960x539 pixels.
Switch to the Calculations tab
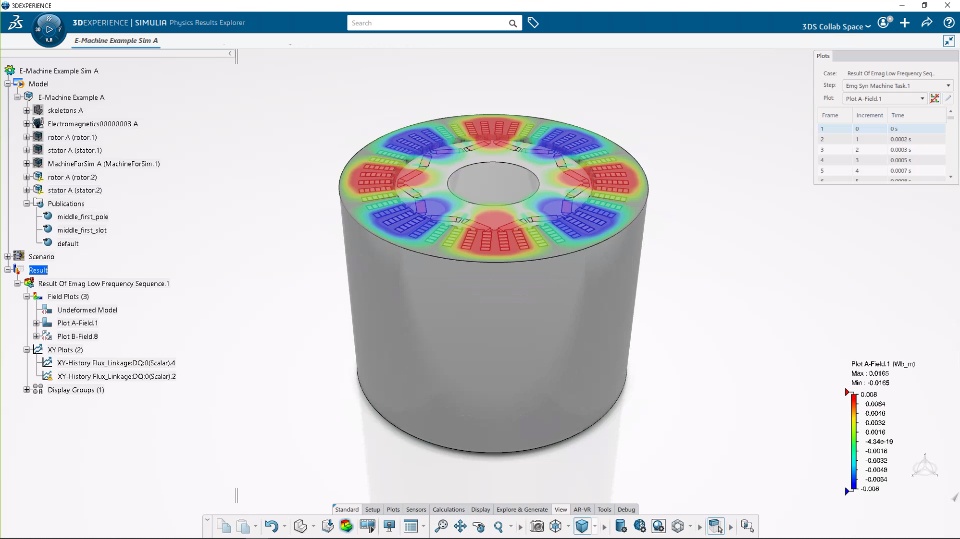click(x=449, y=510)
